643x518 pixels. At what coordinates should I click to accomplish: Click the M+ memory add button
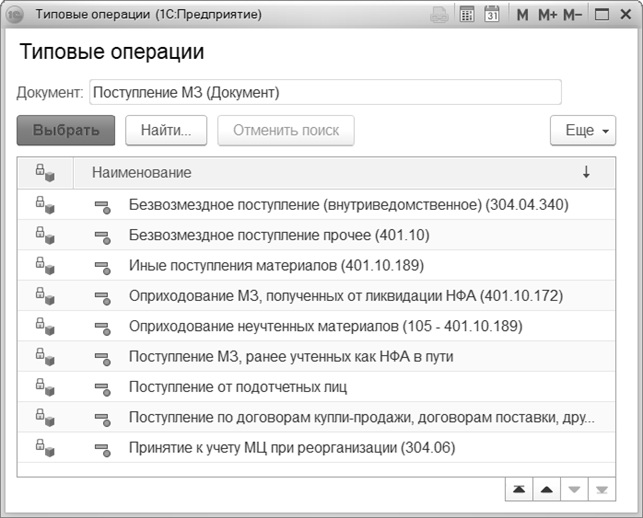point(547,15)
